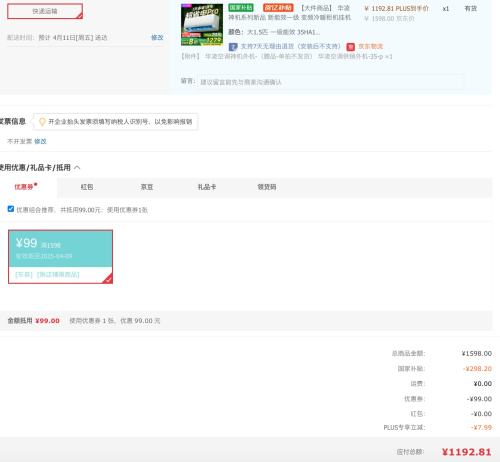Open the air conditioner product thumbnail

click(202, 25)
